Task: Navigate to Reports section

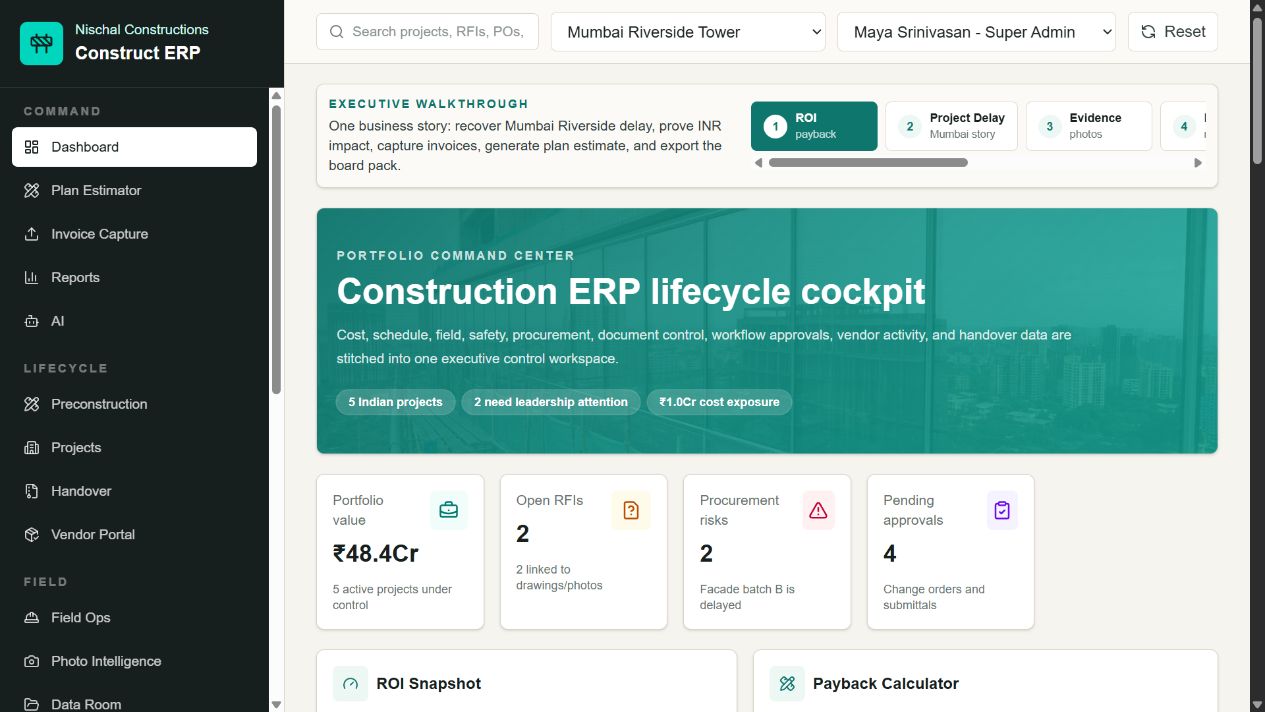Action: [134, 277]
